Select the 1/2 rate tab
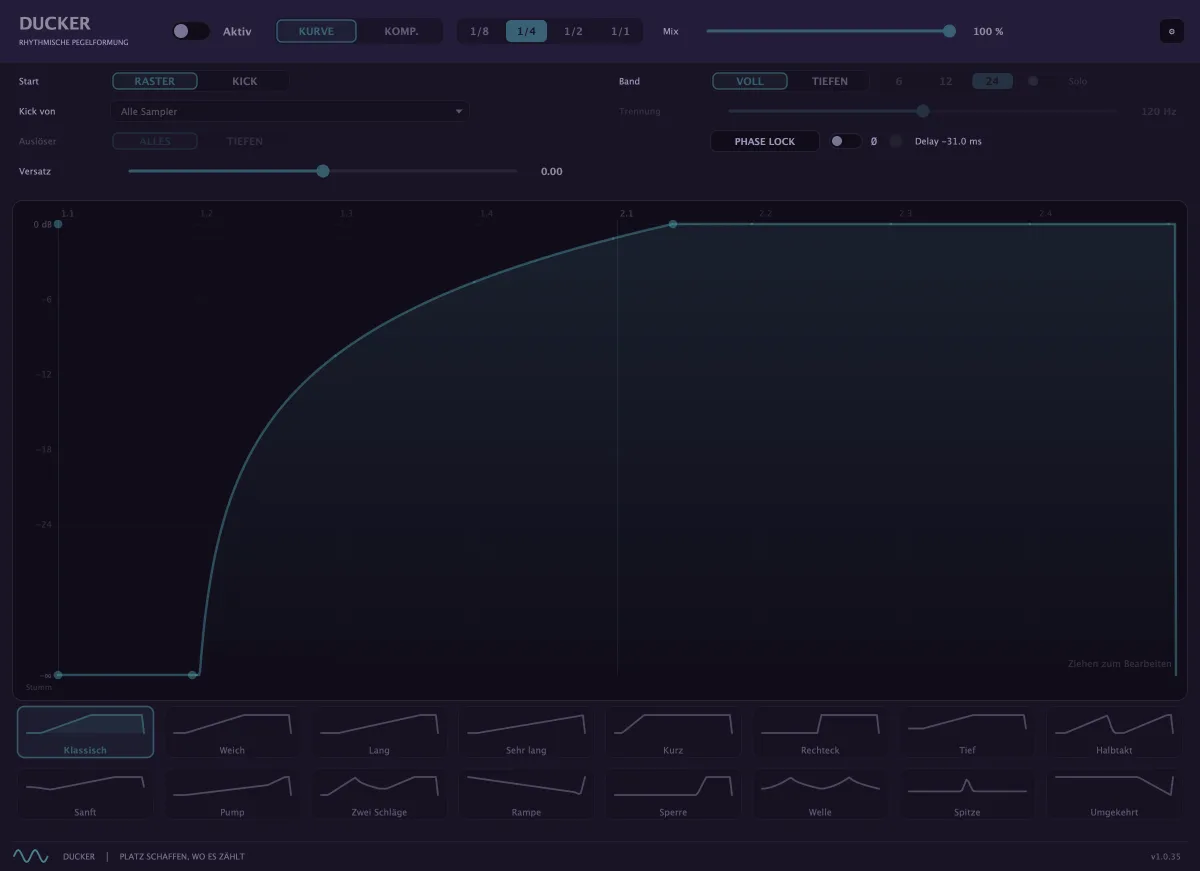The width and height of the screenshot is (1200, 871). [x=573, y=31]
